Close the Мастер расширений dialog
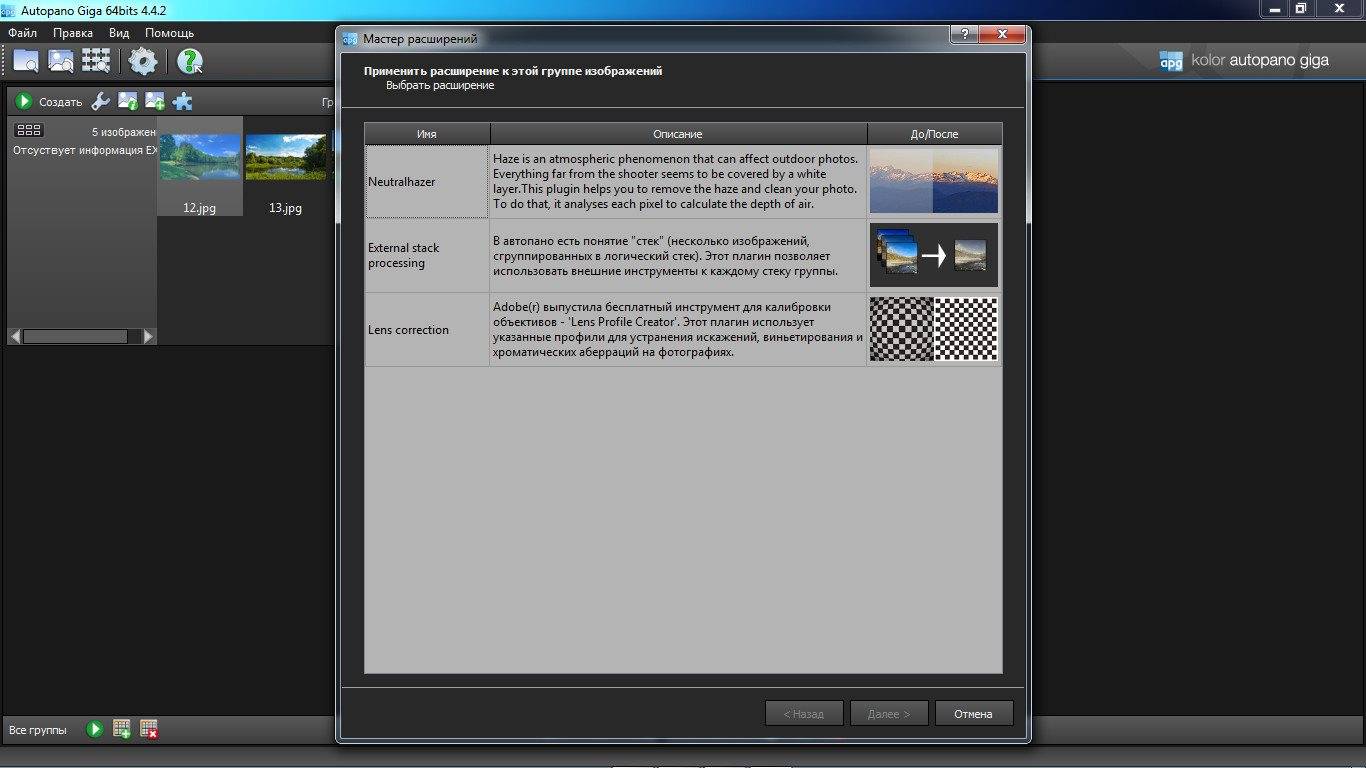1366x768 pixels. tap(1003, 35)
